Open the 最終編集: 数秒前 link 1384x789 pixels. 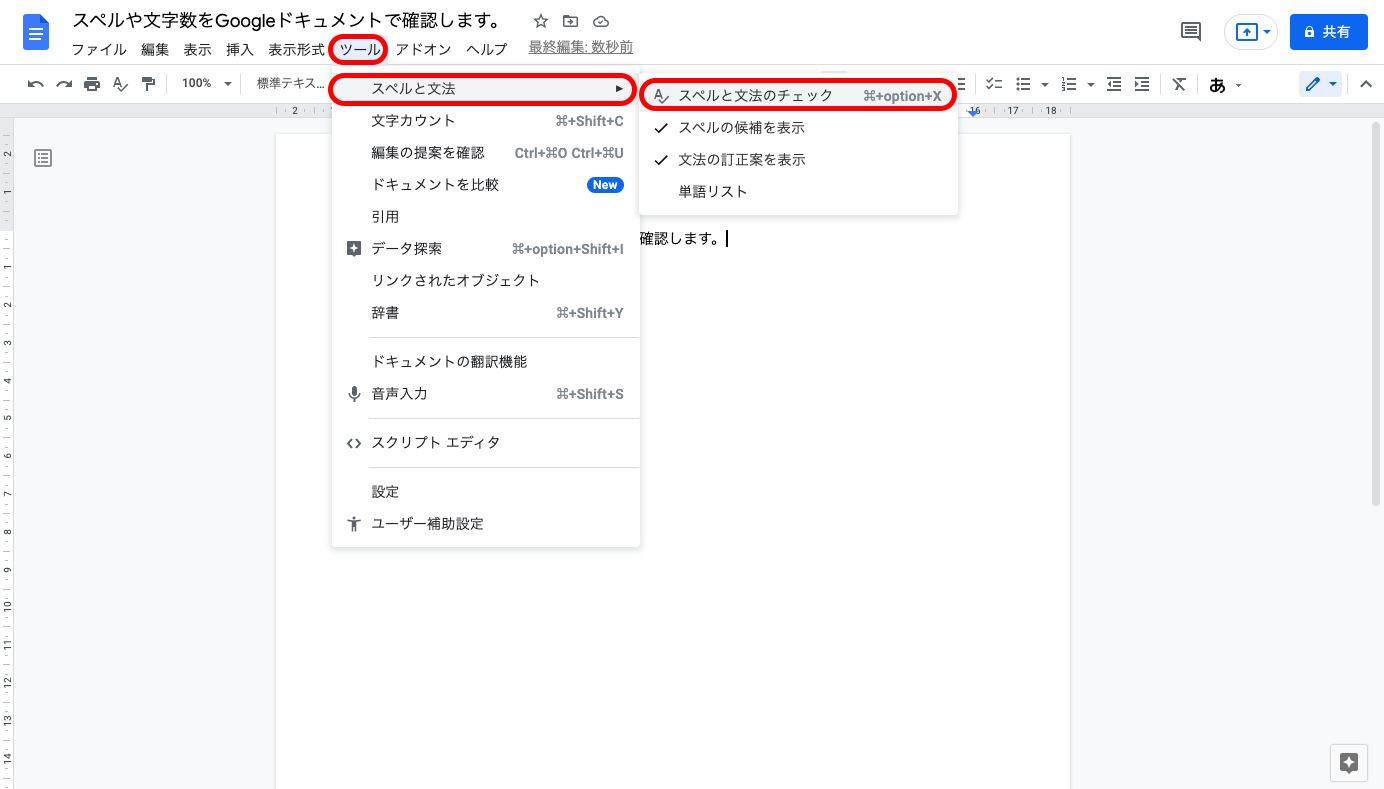580,48
